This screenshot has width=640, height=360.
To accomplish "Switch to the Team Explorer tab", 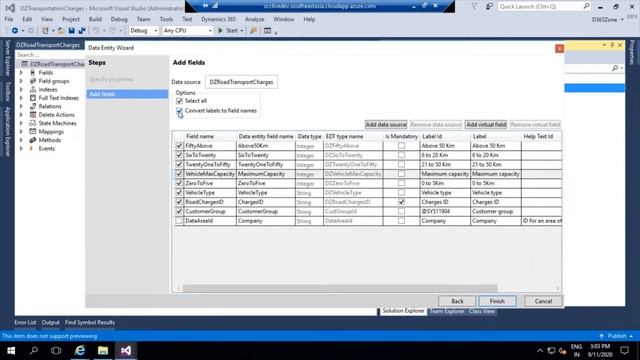I will [447, 311].
